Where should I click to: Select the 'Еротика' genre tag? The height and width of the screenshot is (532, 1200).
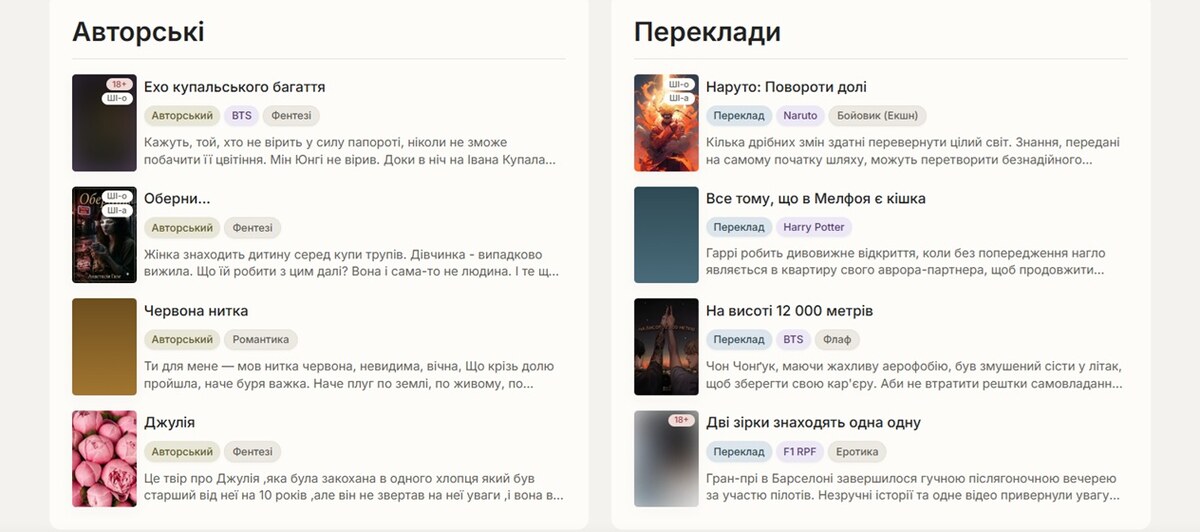(x=856, y=452)
